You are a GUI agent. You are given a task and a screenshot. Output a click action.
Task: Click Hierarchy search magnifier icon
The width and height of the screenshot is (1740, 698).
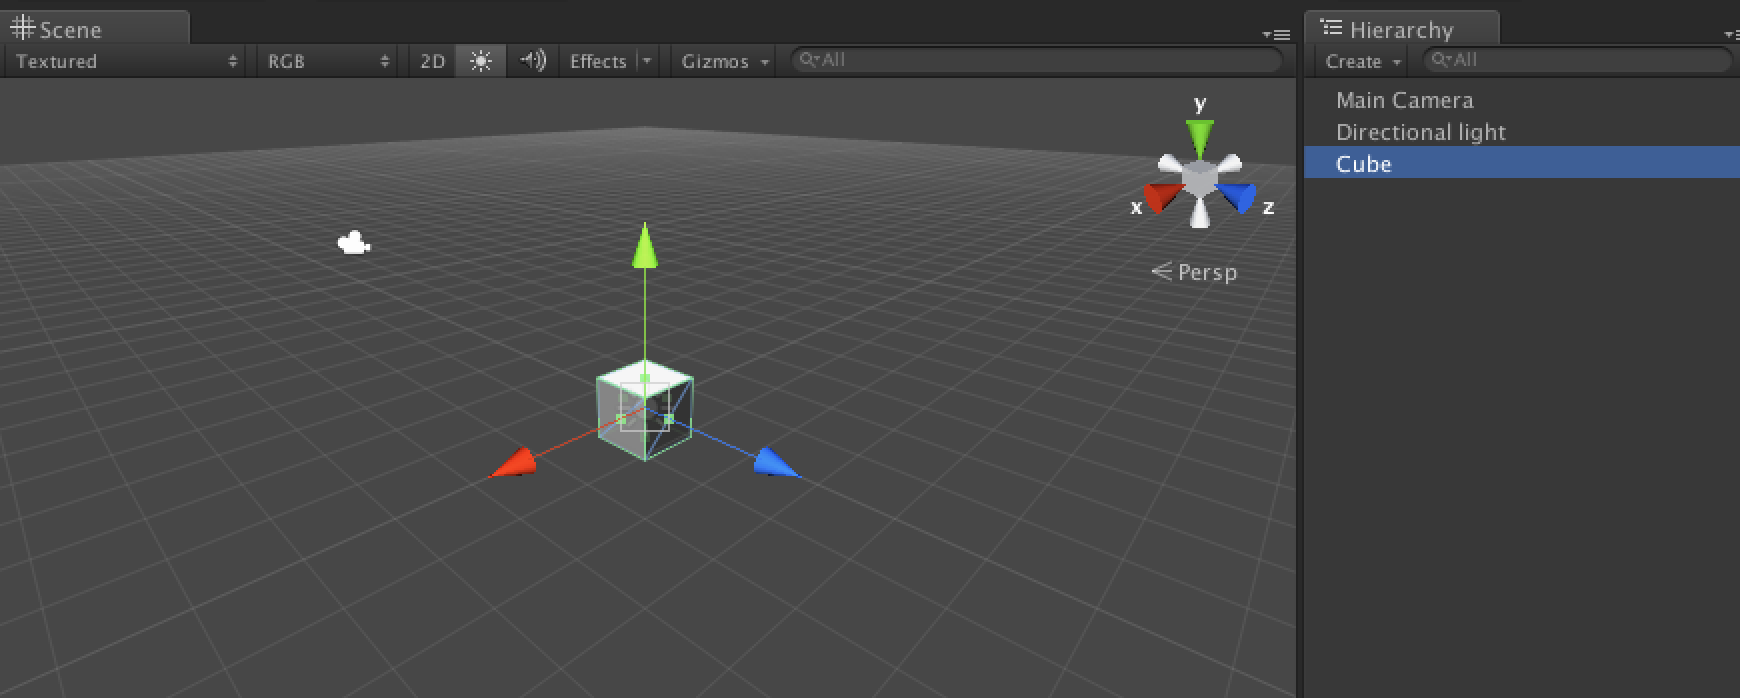1441,60
